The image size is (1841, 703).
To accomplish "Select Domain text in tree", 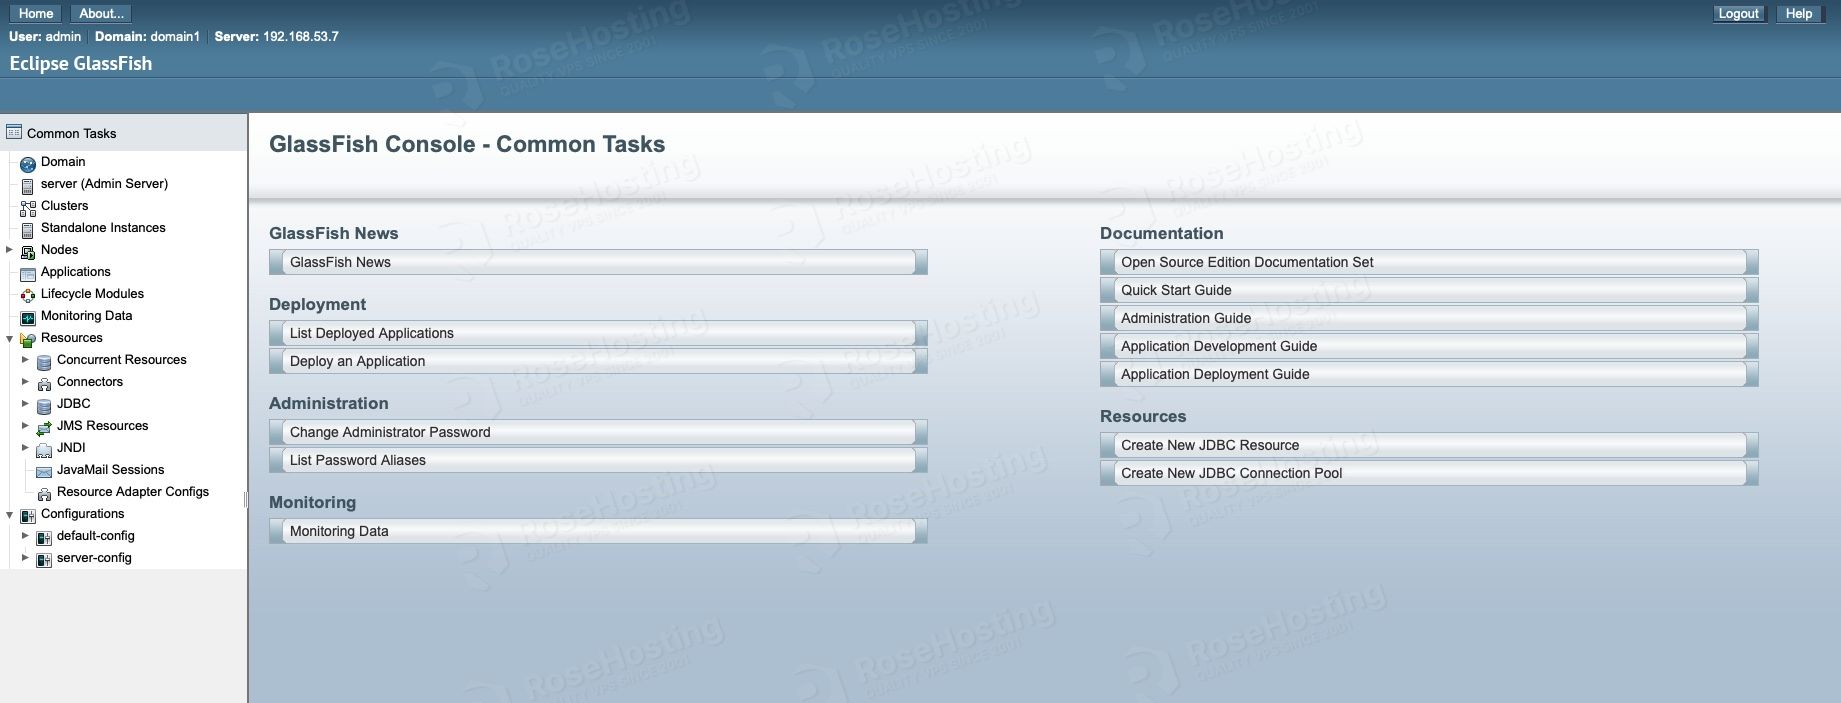I will coord(63,161).
